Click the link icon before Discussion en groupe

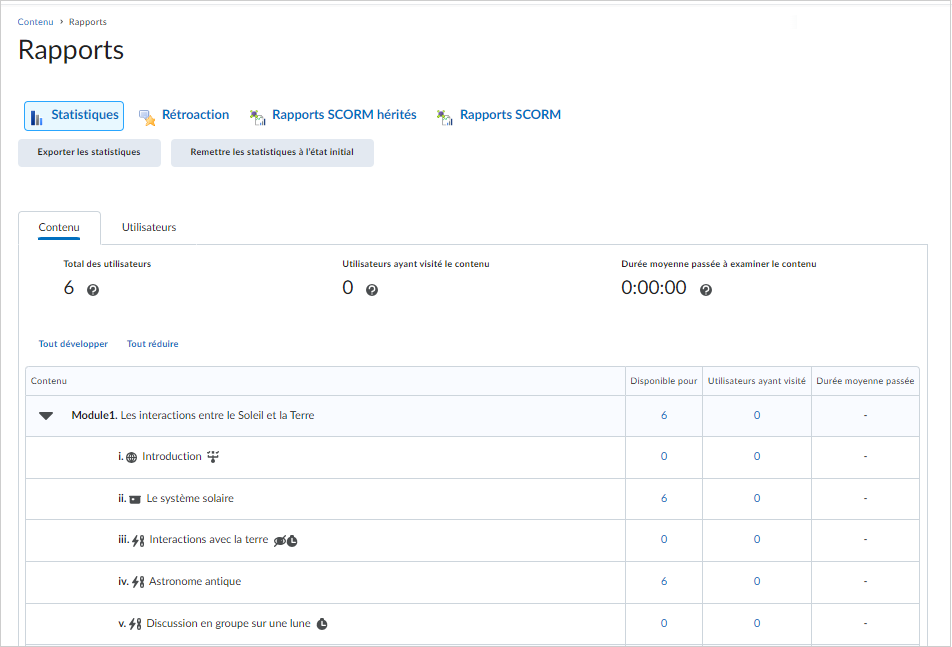pyautogui.click(x=135, y=624)
